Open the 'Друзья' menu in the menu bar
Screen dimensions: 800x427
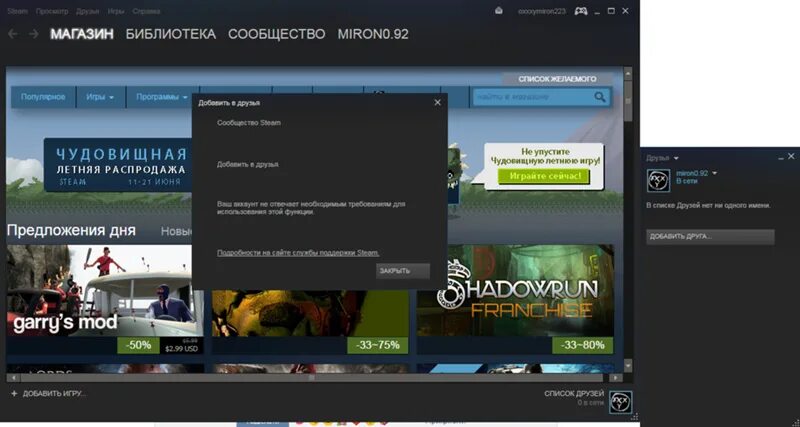coord(87,11)
